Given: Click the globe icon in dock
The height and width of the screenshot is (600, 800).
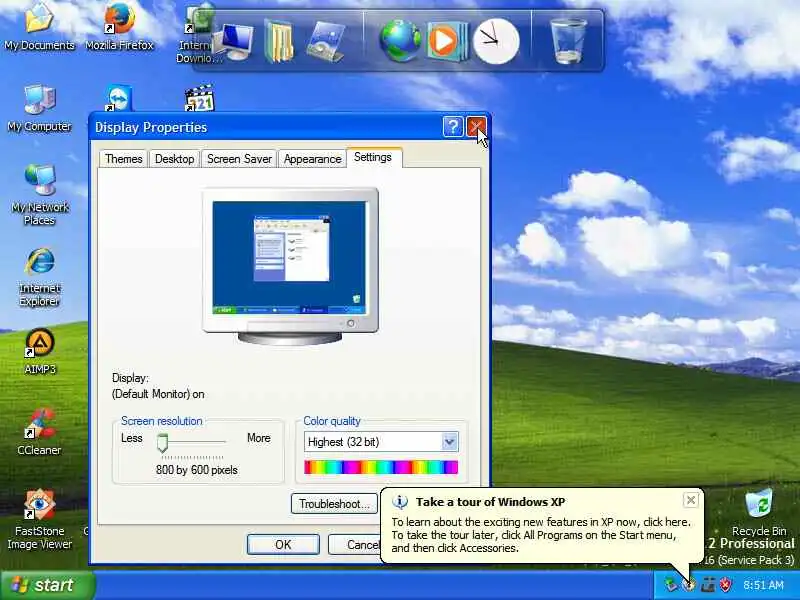Looking at the screenshot, I should [401, 41].
